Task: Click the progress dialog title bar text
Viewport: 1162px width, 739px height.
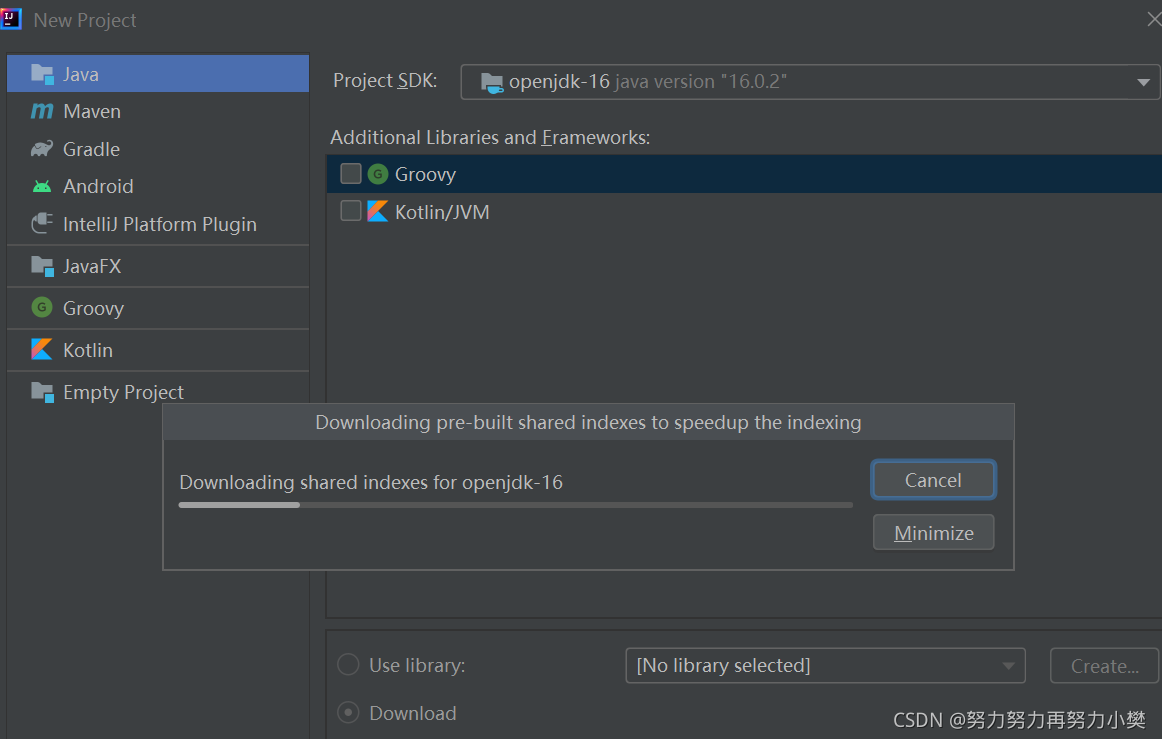Action: coord(588,422)
